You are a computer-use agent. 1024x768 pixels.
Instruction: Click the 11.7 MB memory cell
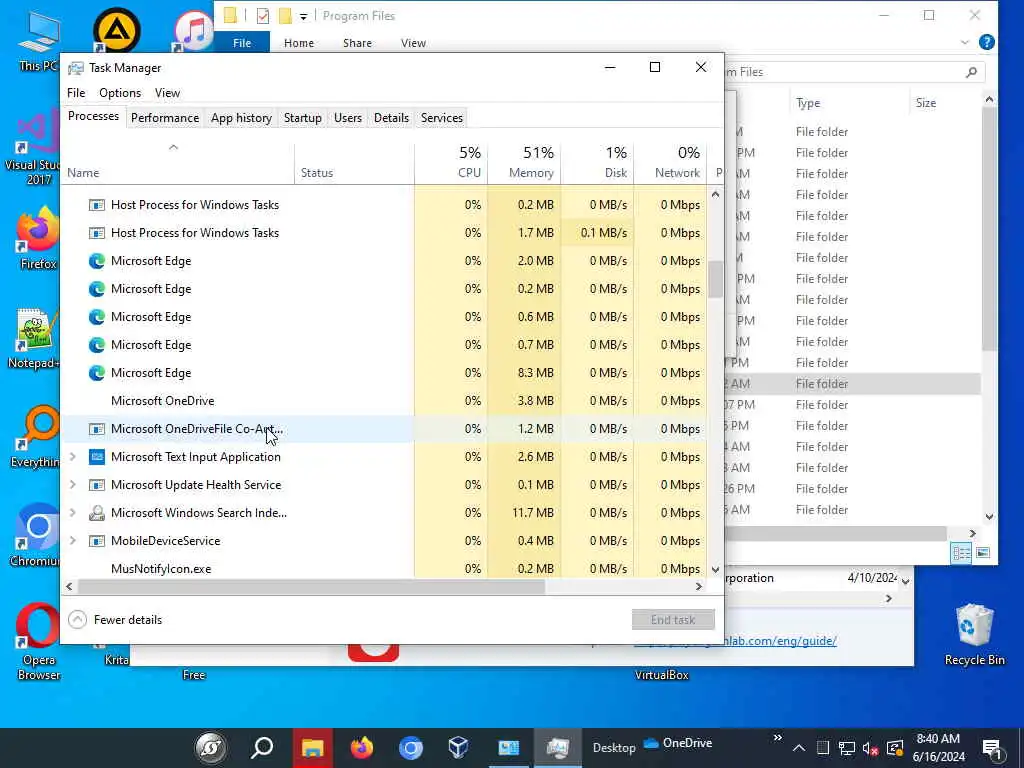[524, 513]
